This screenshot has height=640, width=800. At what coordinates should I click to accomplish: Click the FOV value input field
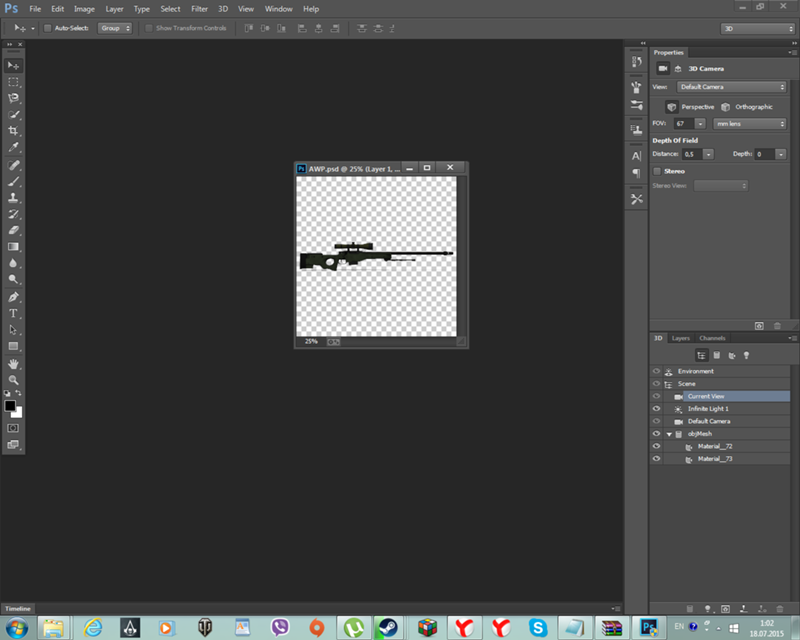[683, 124]
